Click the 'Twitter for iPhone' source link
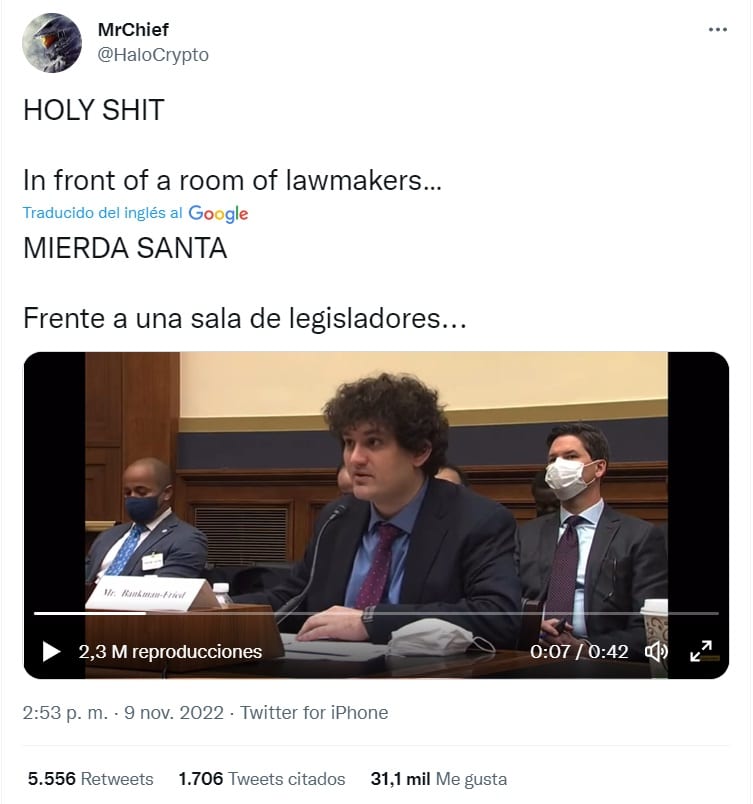The image size is (753, 804). [x=314, y=713]
